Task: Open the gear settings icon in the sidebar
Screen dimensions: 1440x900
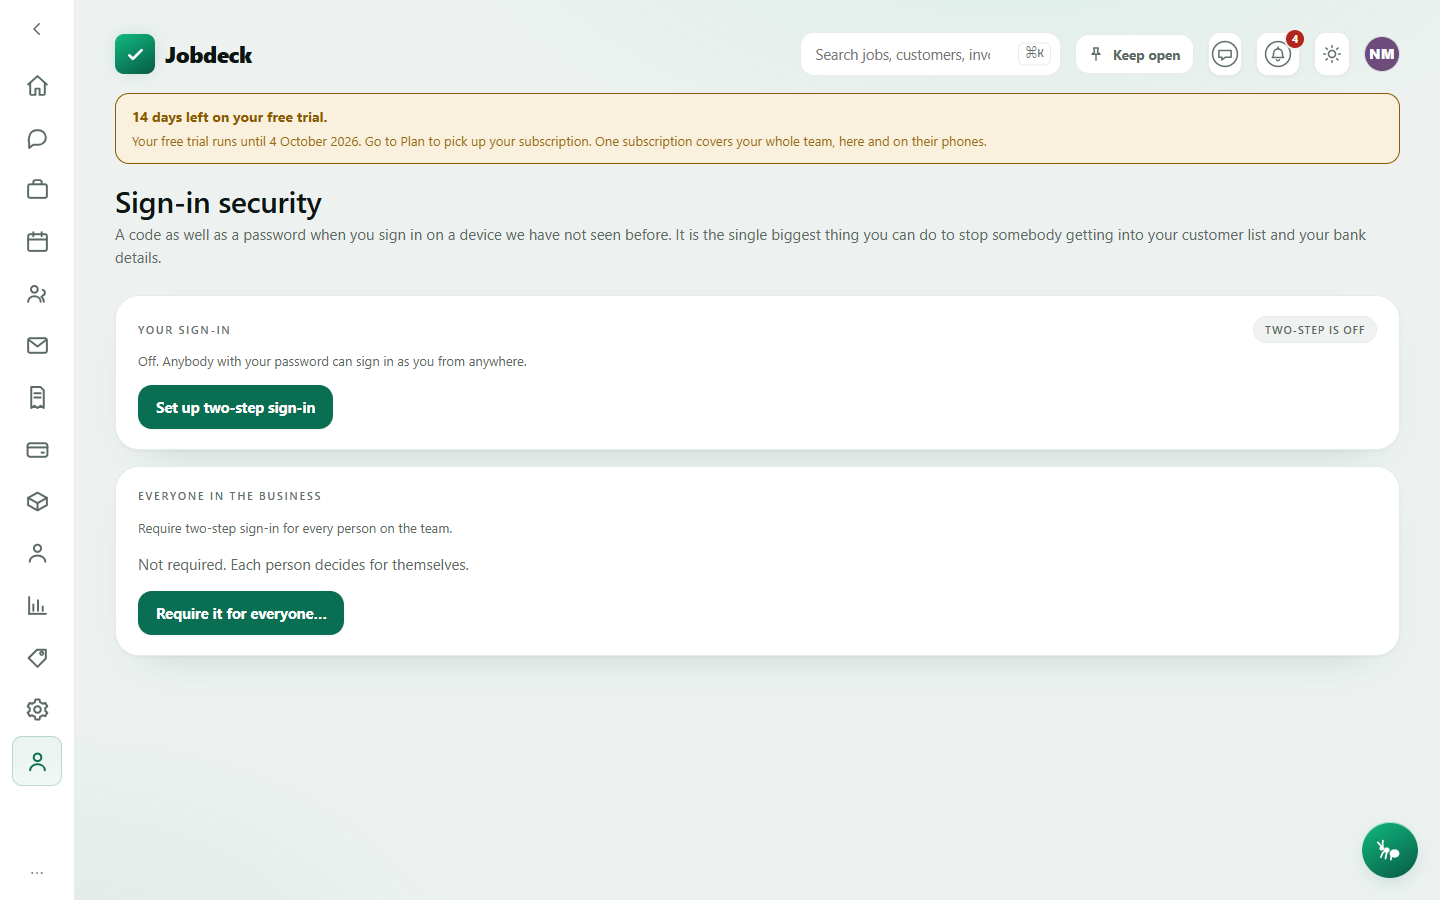Action: (x=37, y=710)
